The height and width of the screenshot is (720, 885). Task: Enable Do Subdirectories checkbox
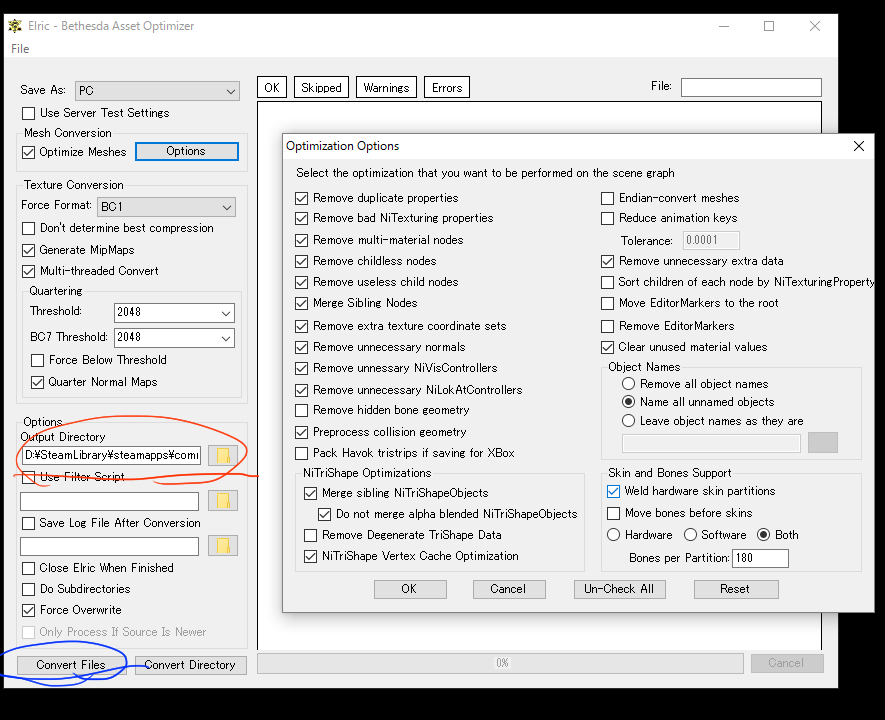[x=29, y=590]
